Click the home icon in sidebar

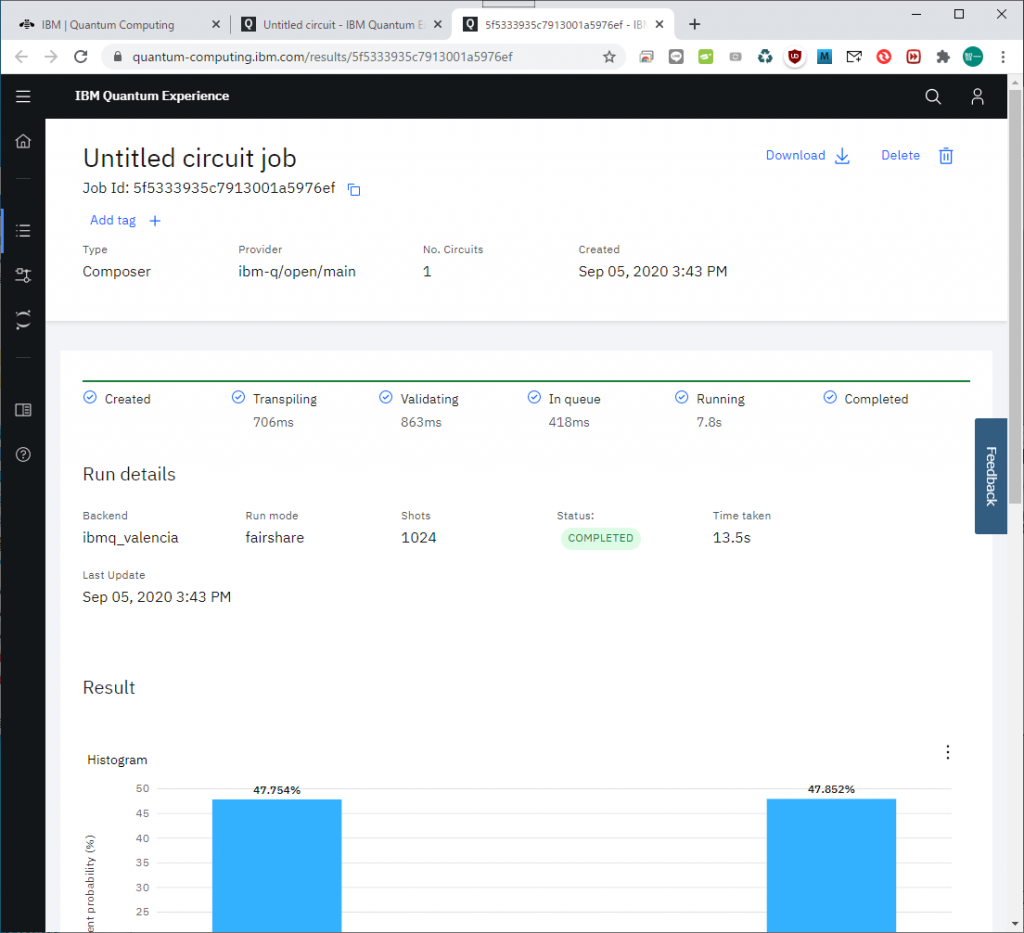23,141
